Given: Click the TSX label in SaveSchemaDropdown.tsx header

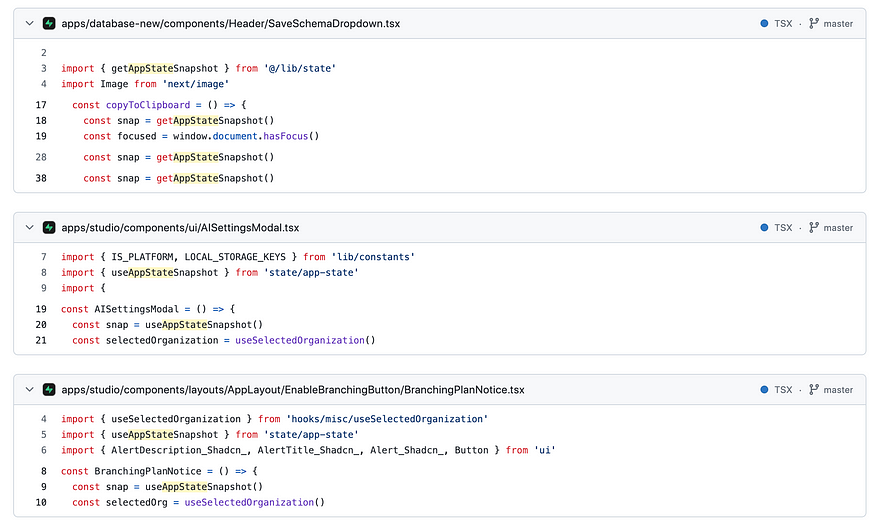Looking at the screenshot, I should pos(783,23).
